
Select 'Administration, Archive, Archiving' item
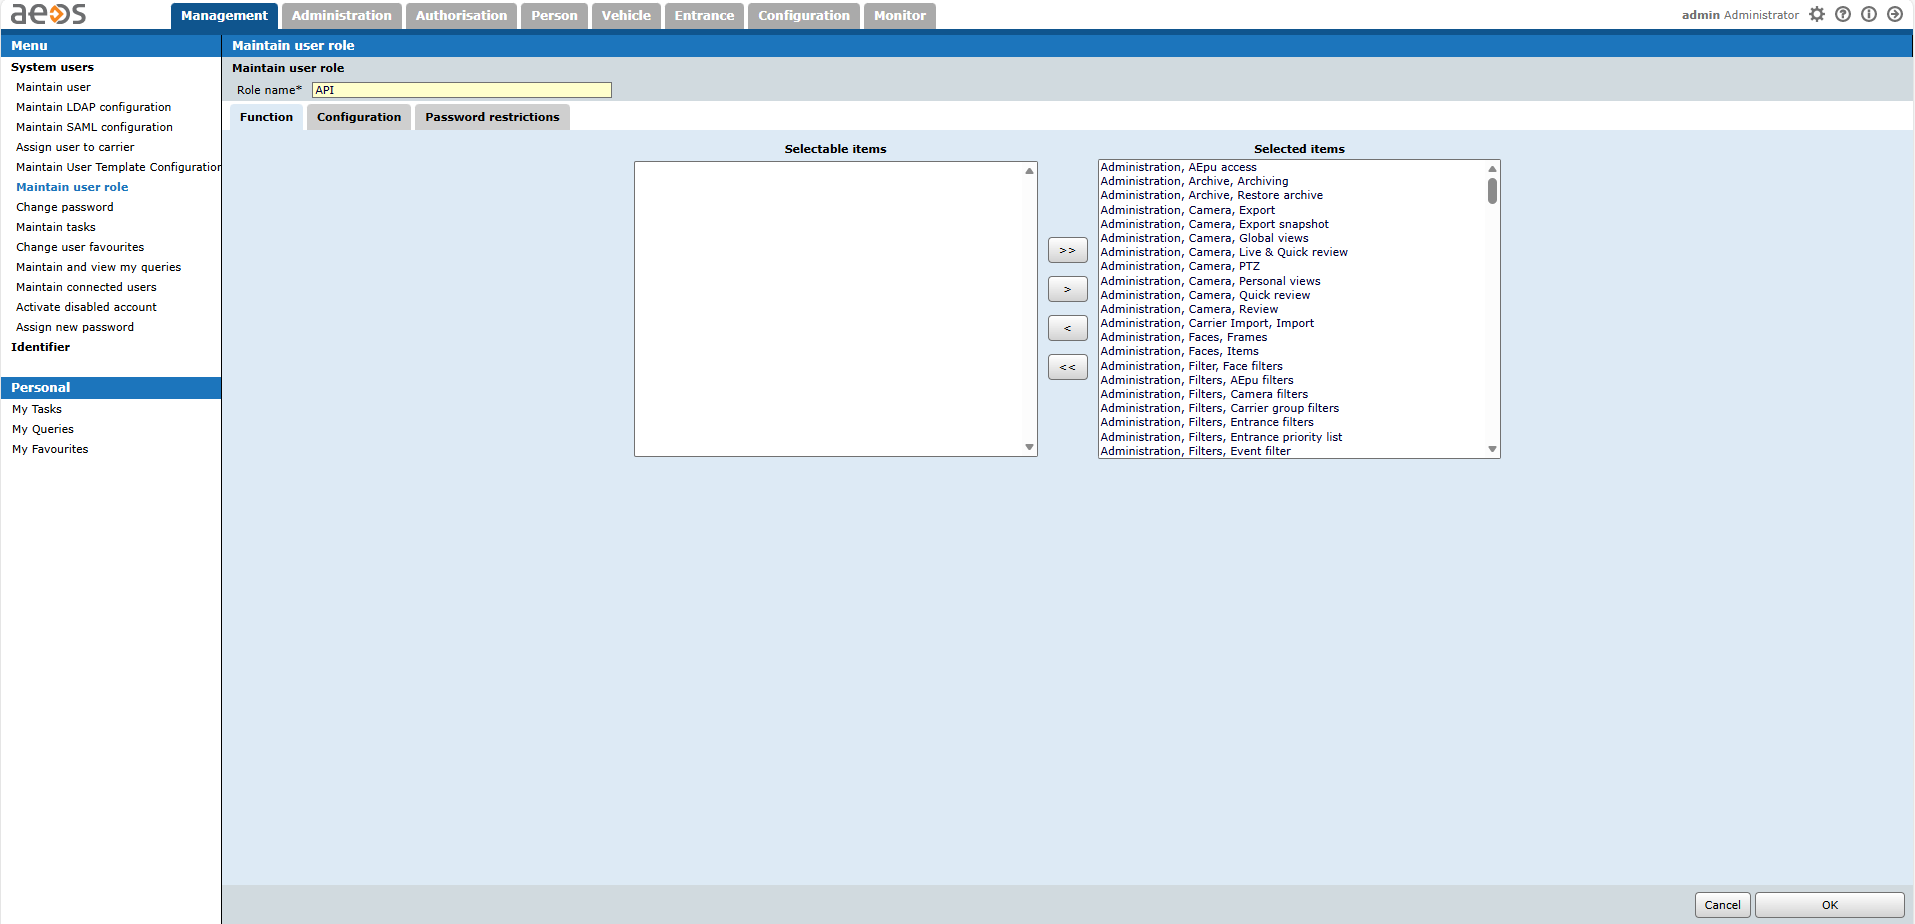pyautogui.click(x=1195, y=181)
